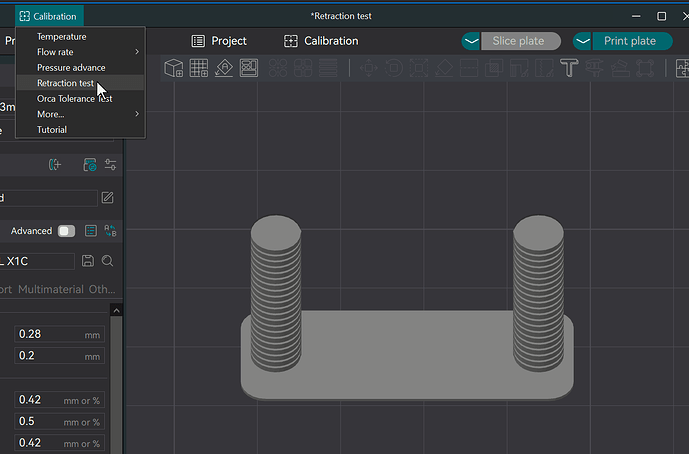Open the process preset combo ending X1C

(x=37, y=261)
